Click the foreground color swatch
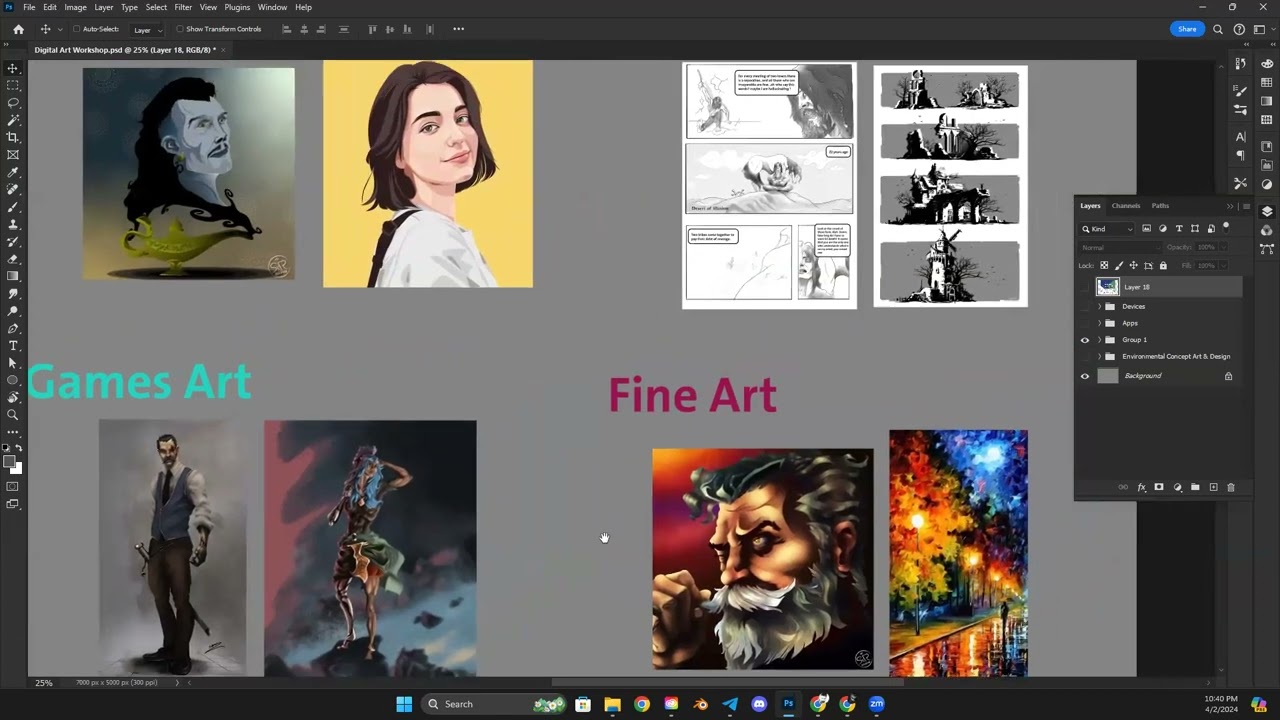The image size is (1280, 720). pyautogui.click(x=9, y=461)
